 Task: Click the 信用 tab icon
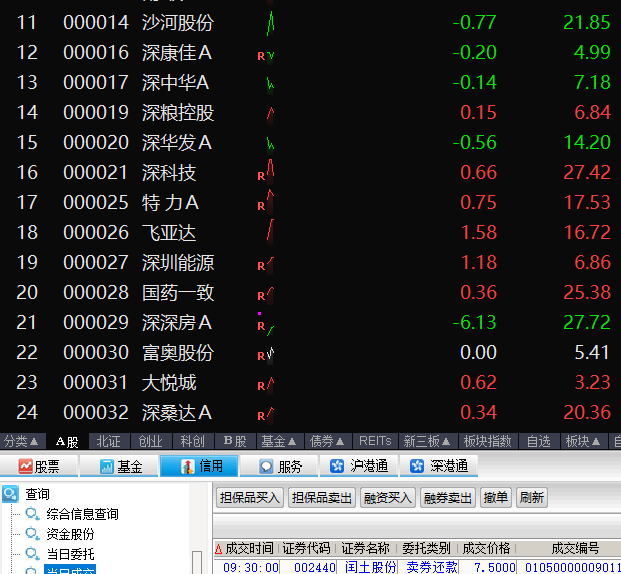pyautogui.click(x=188, y=466)
